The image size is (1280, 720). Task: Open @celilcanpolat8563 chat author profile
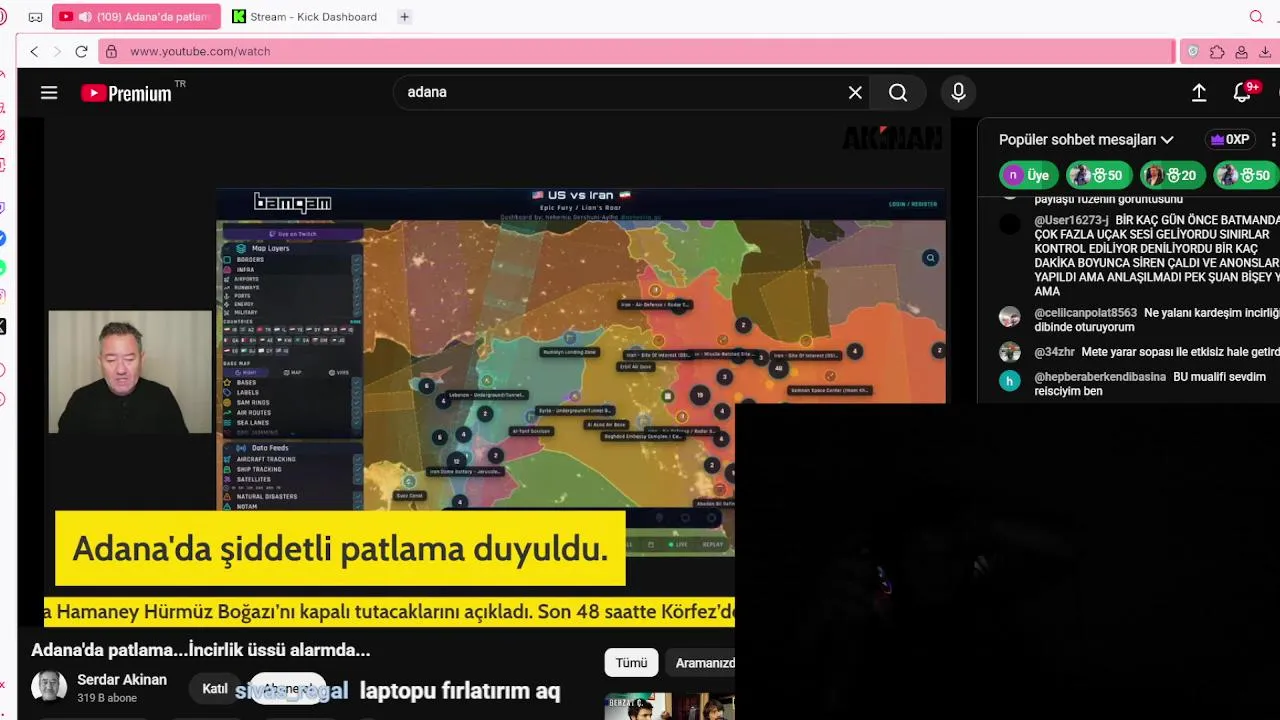tap(1085, 313)
